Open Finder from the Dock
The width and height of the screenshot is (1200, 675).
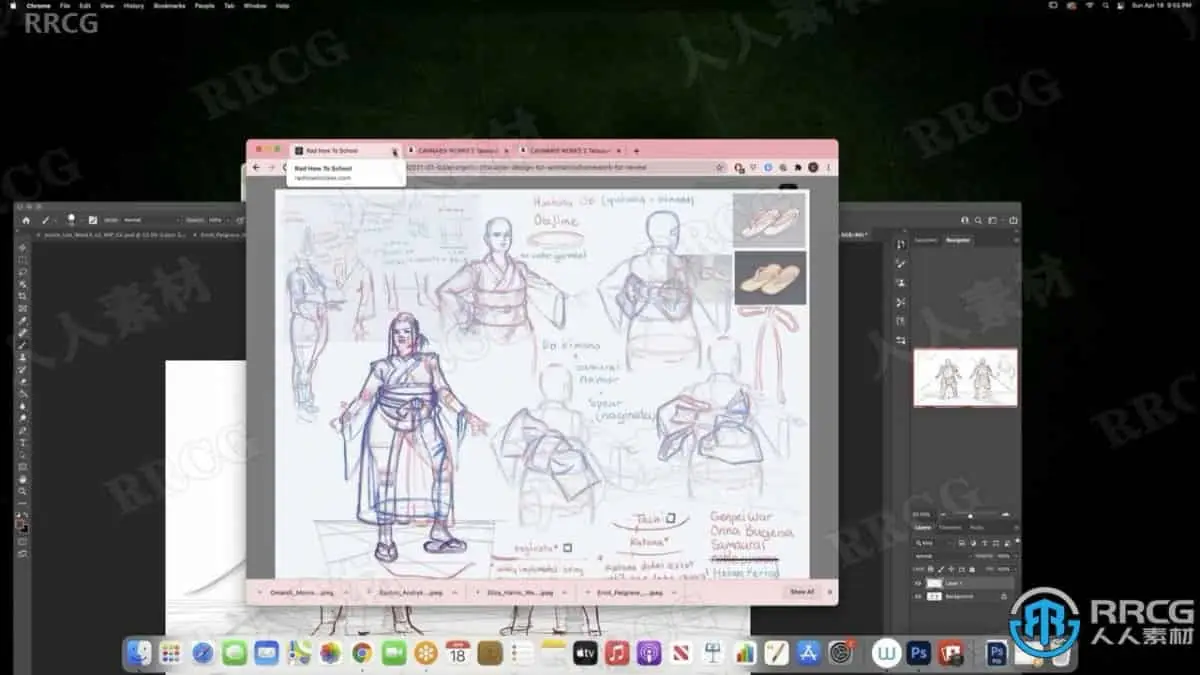(x=138, y=653)
